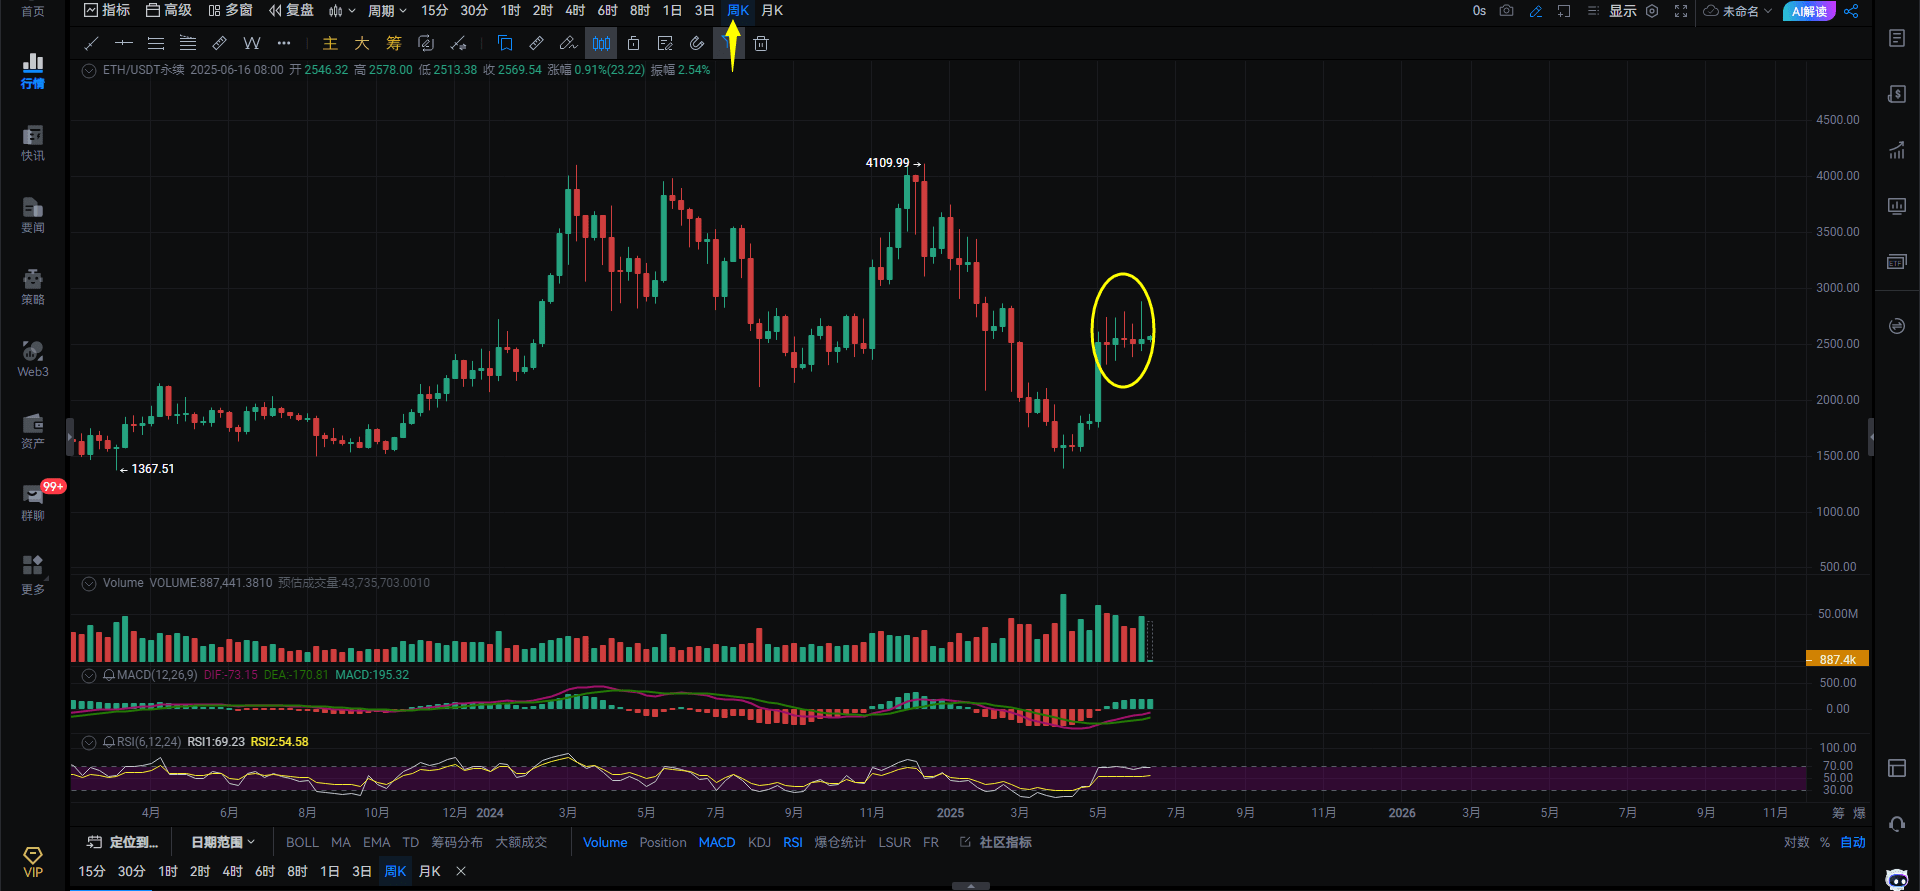Select the W wave pattern tool
This screenshot has height=891, width=1920.
point(252,43)
